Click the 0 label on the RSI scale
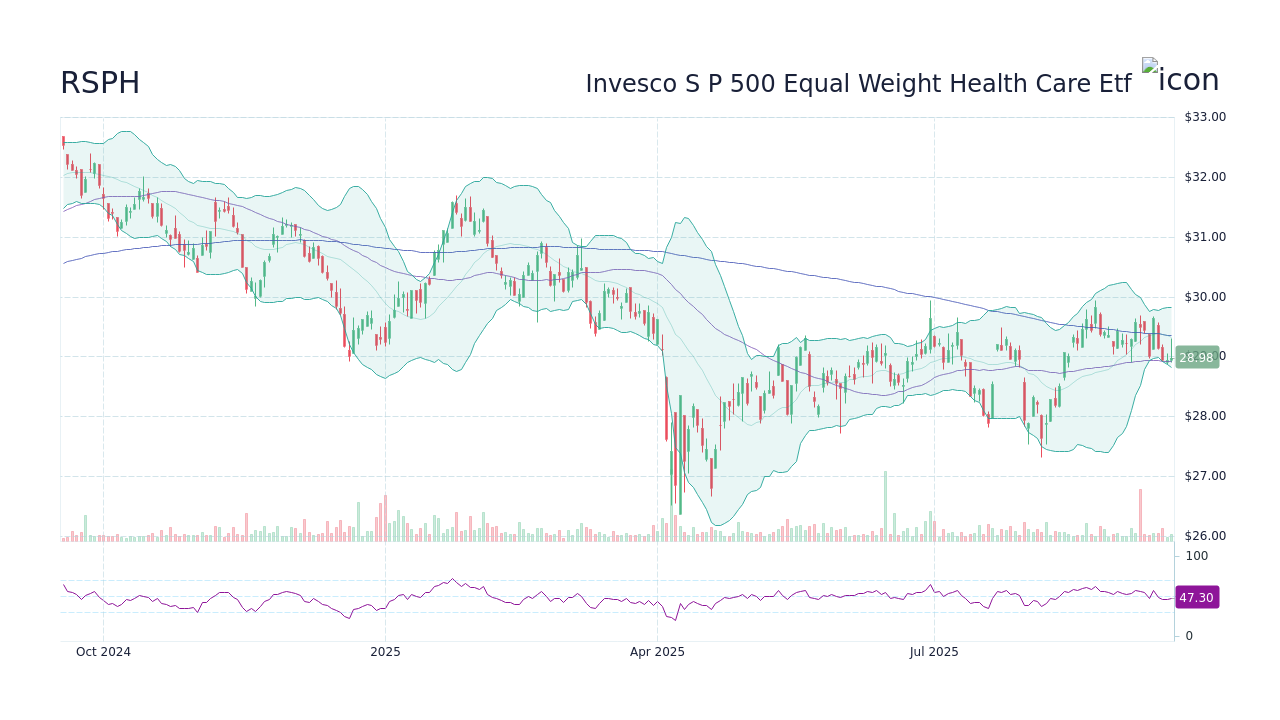This screenshot has height=720, width=1280. tap(1187, 635)
